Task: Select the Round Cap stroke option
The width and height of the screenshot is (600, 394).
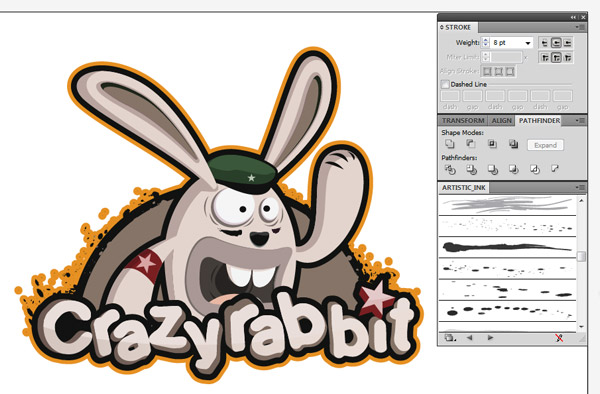Action: [556, 43]
